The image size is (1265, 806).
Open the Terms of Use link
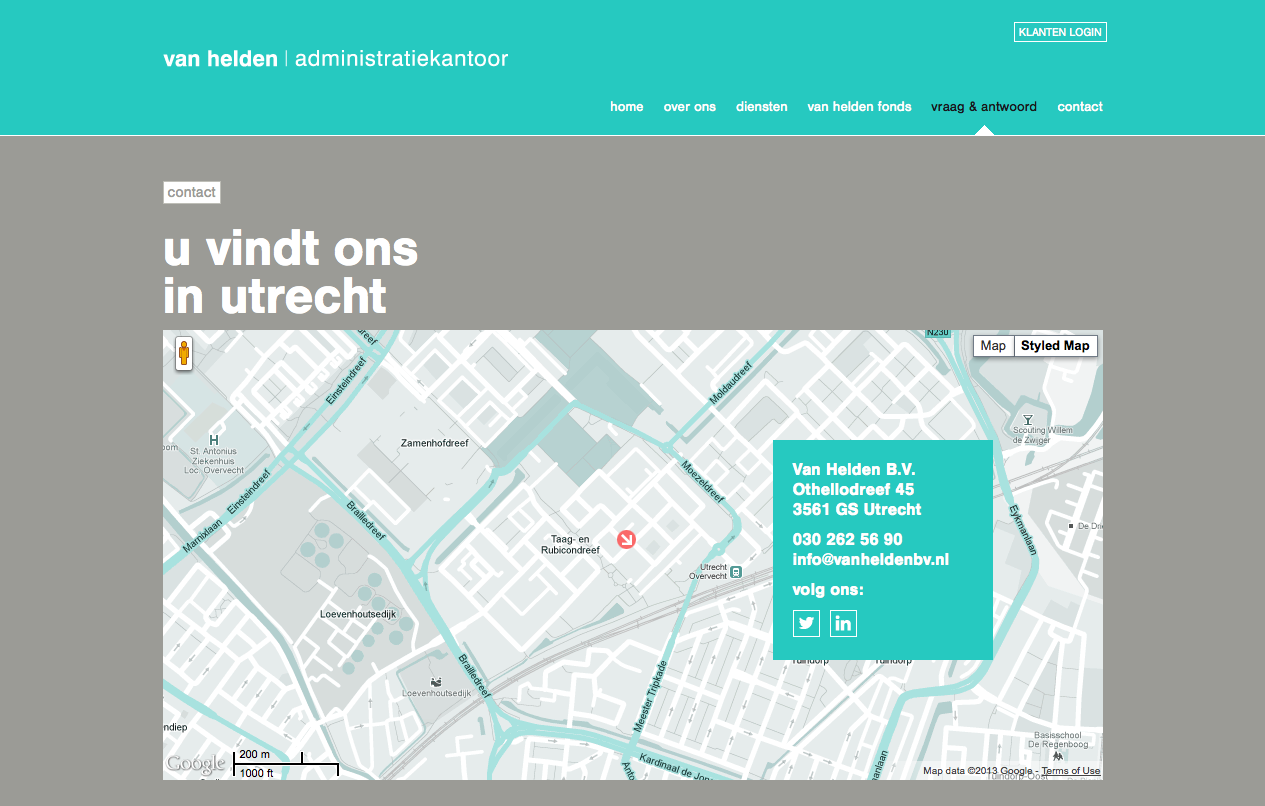[1071, 771]
